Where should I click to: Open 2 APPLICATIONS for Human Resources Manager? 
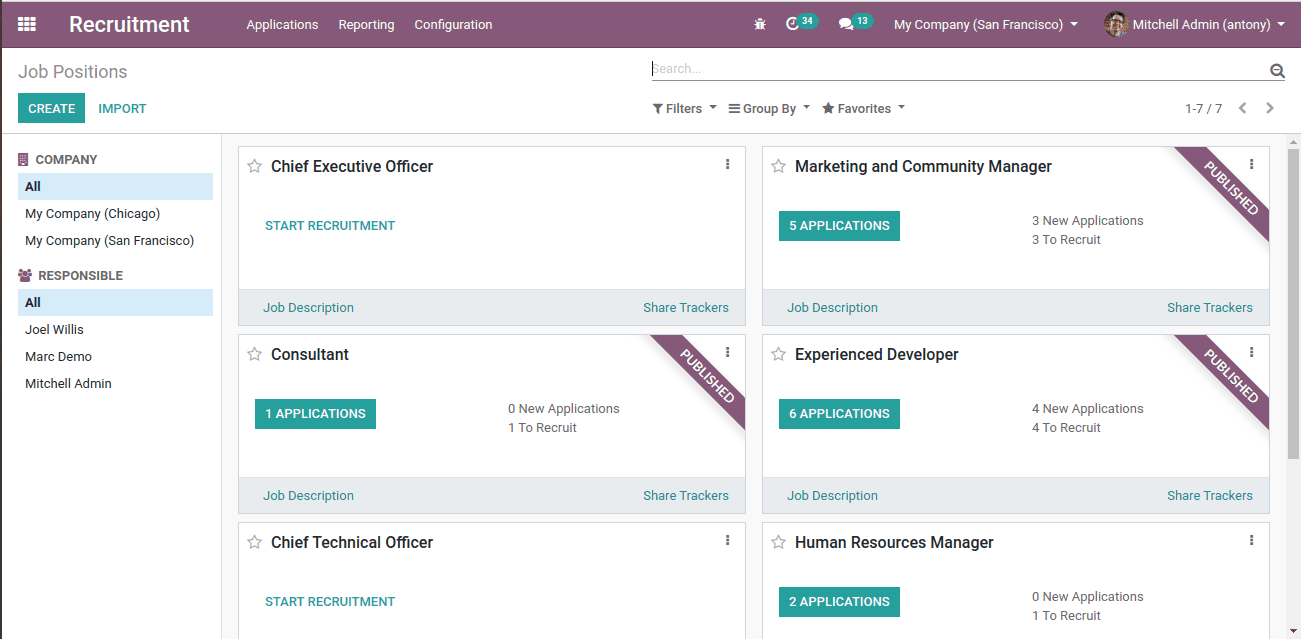(839, 602)
